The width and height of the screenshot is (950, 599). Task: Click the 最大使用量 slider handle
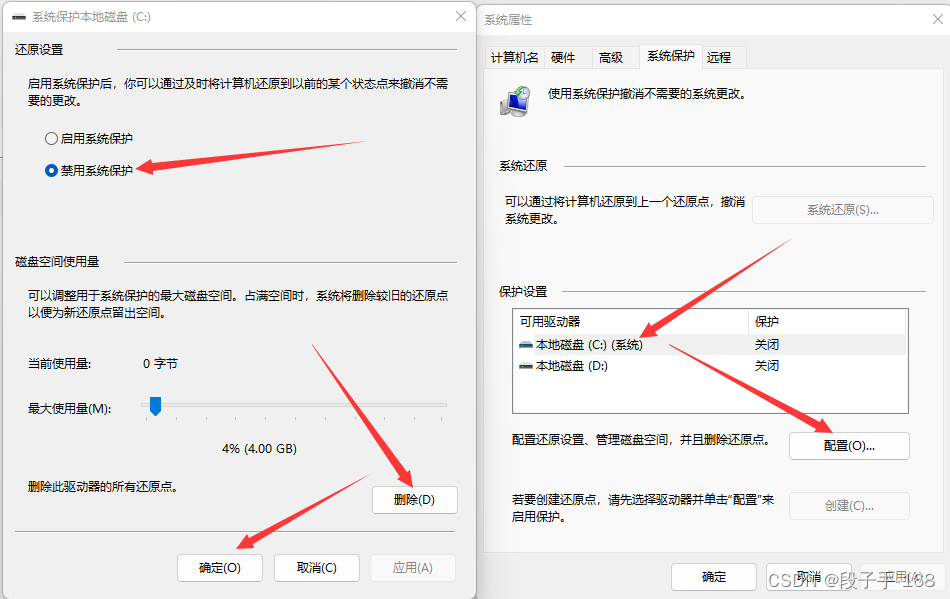click(156, 407)
